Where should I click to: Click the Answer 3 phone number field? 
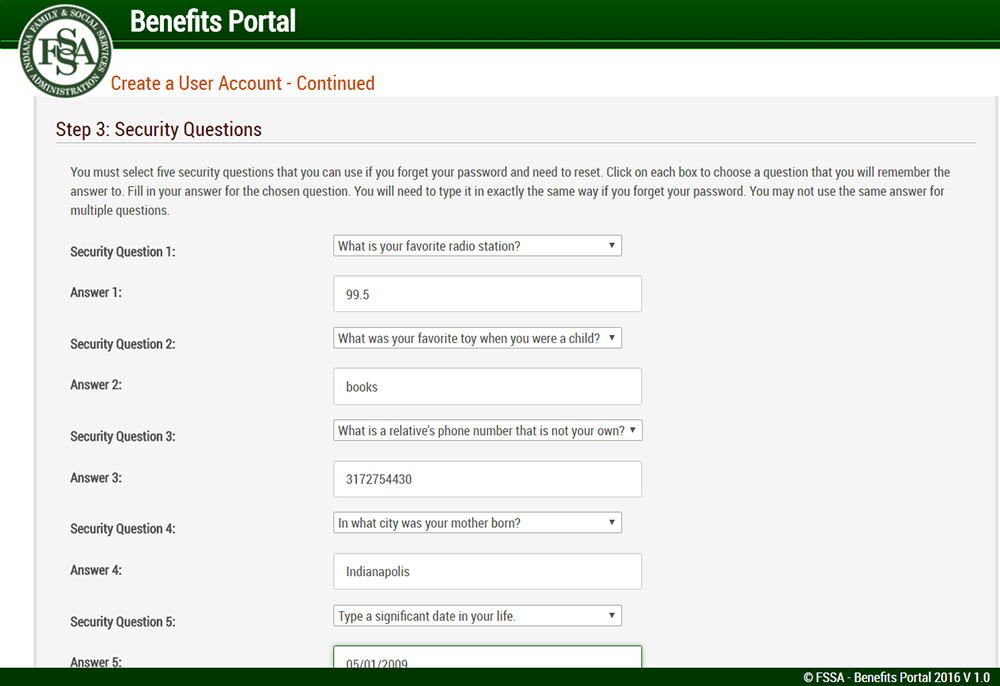coord(487,479)
